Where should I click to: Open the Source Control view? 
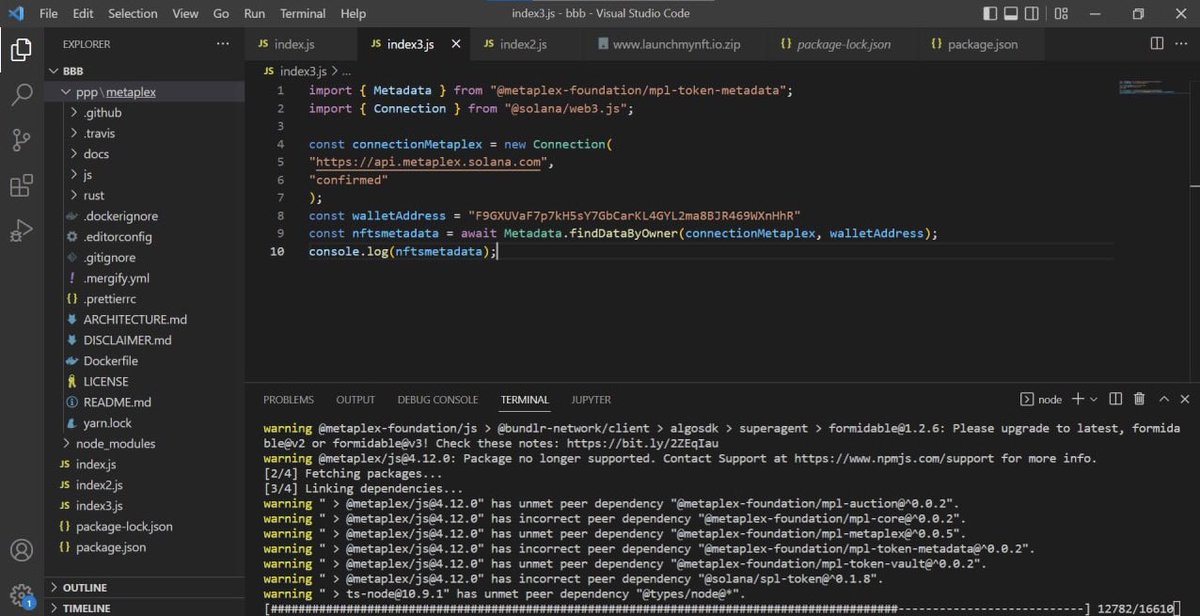tap(22, 140)
